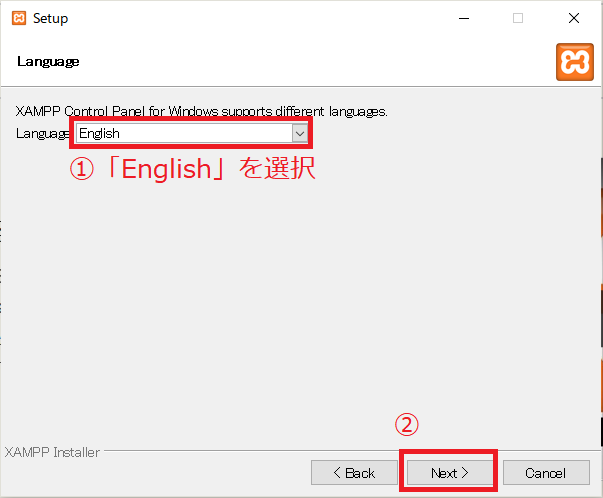Open the Language combo box

click(191, 133)
